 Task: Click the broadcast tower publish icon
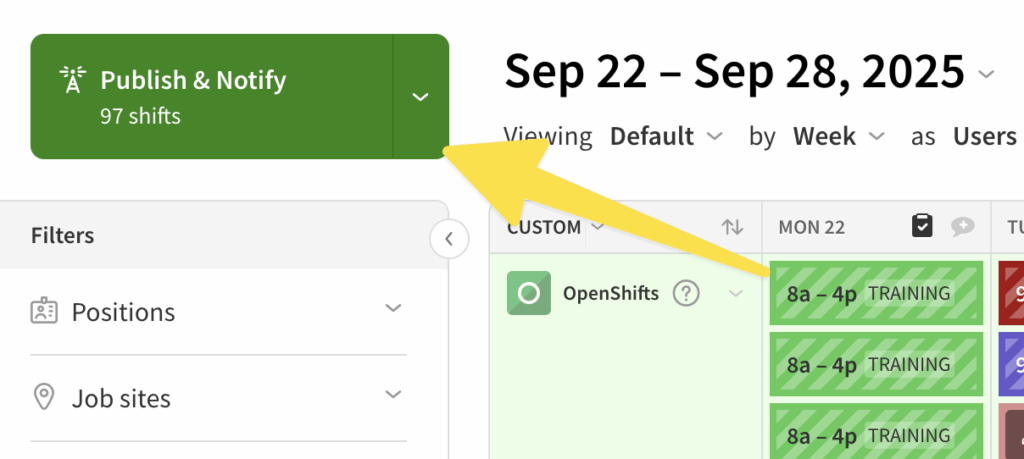(71, 81)
